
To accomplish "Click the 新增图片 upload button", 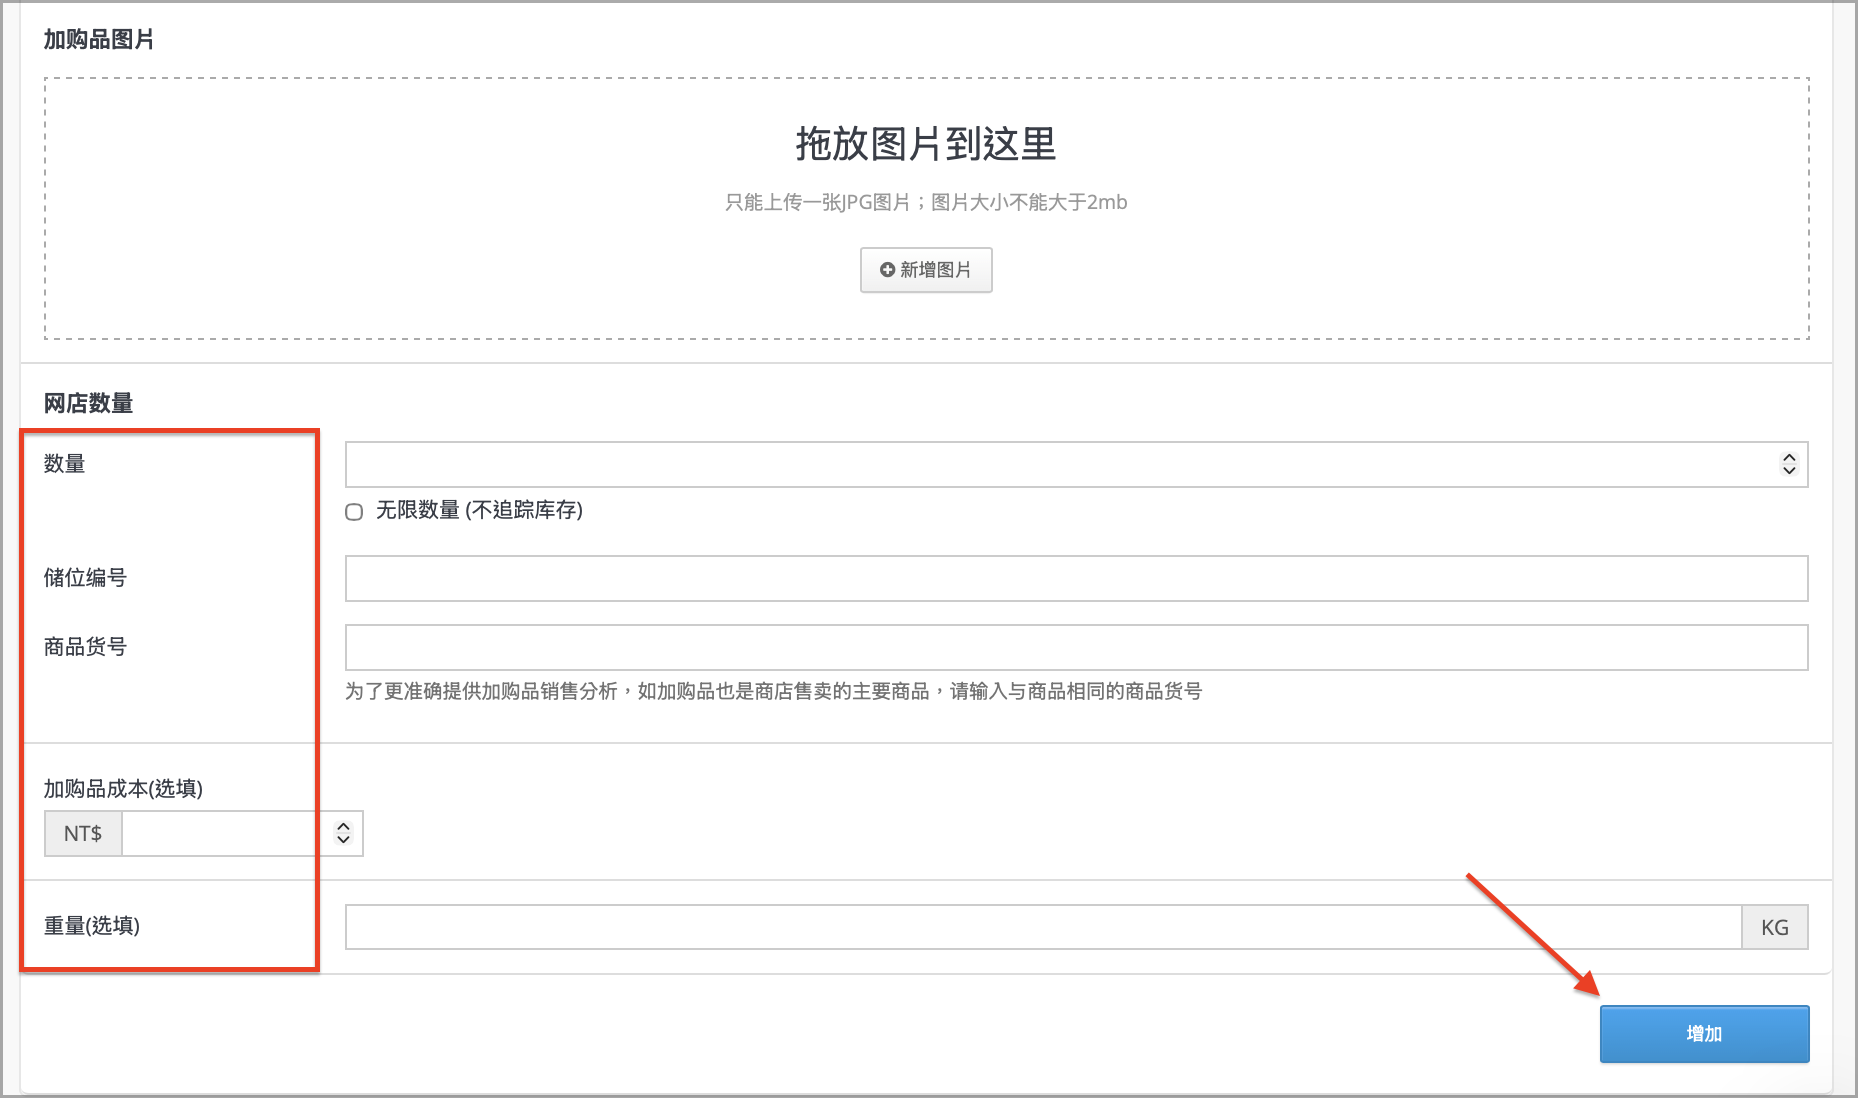I will click(926, 270).
